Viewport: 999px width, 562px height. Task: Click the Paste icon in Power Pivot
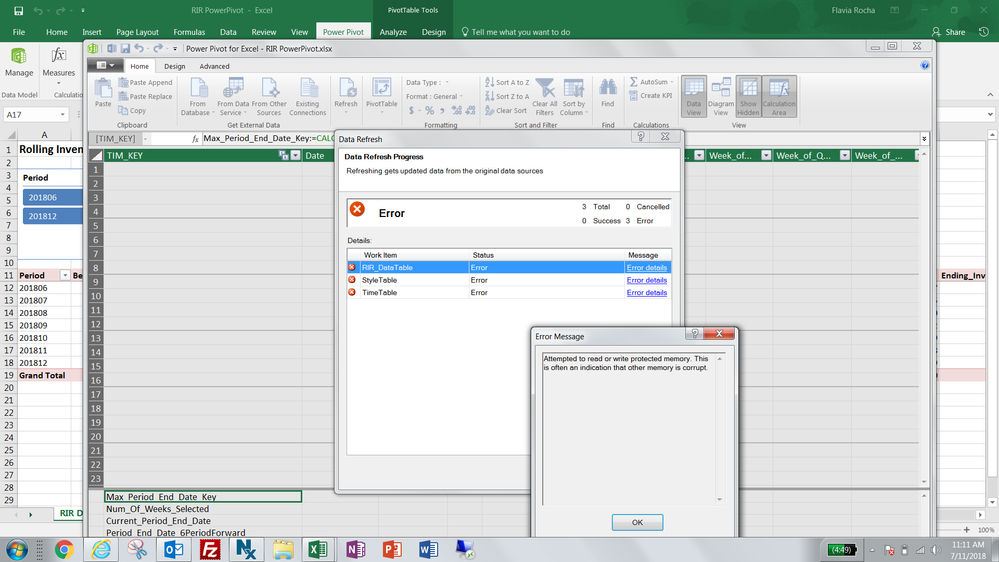[x=103, y=93]
